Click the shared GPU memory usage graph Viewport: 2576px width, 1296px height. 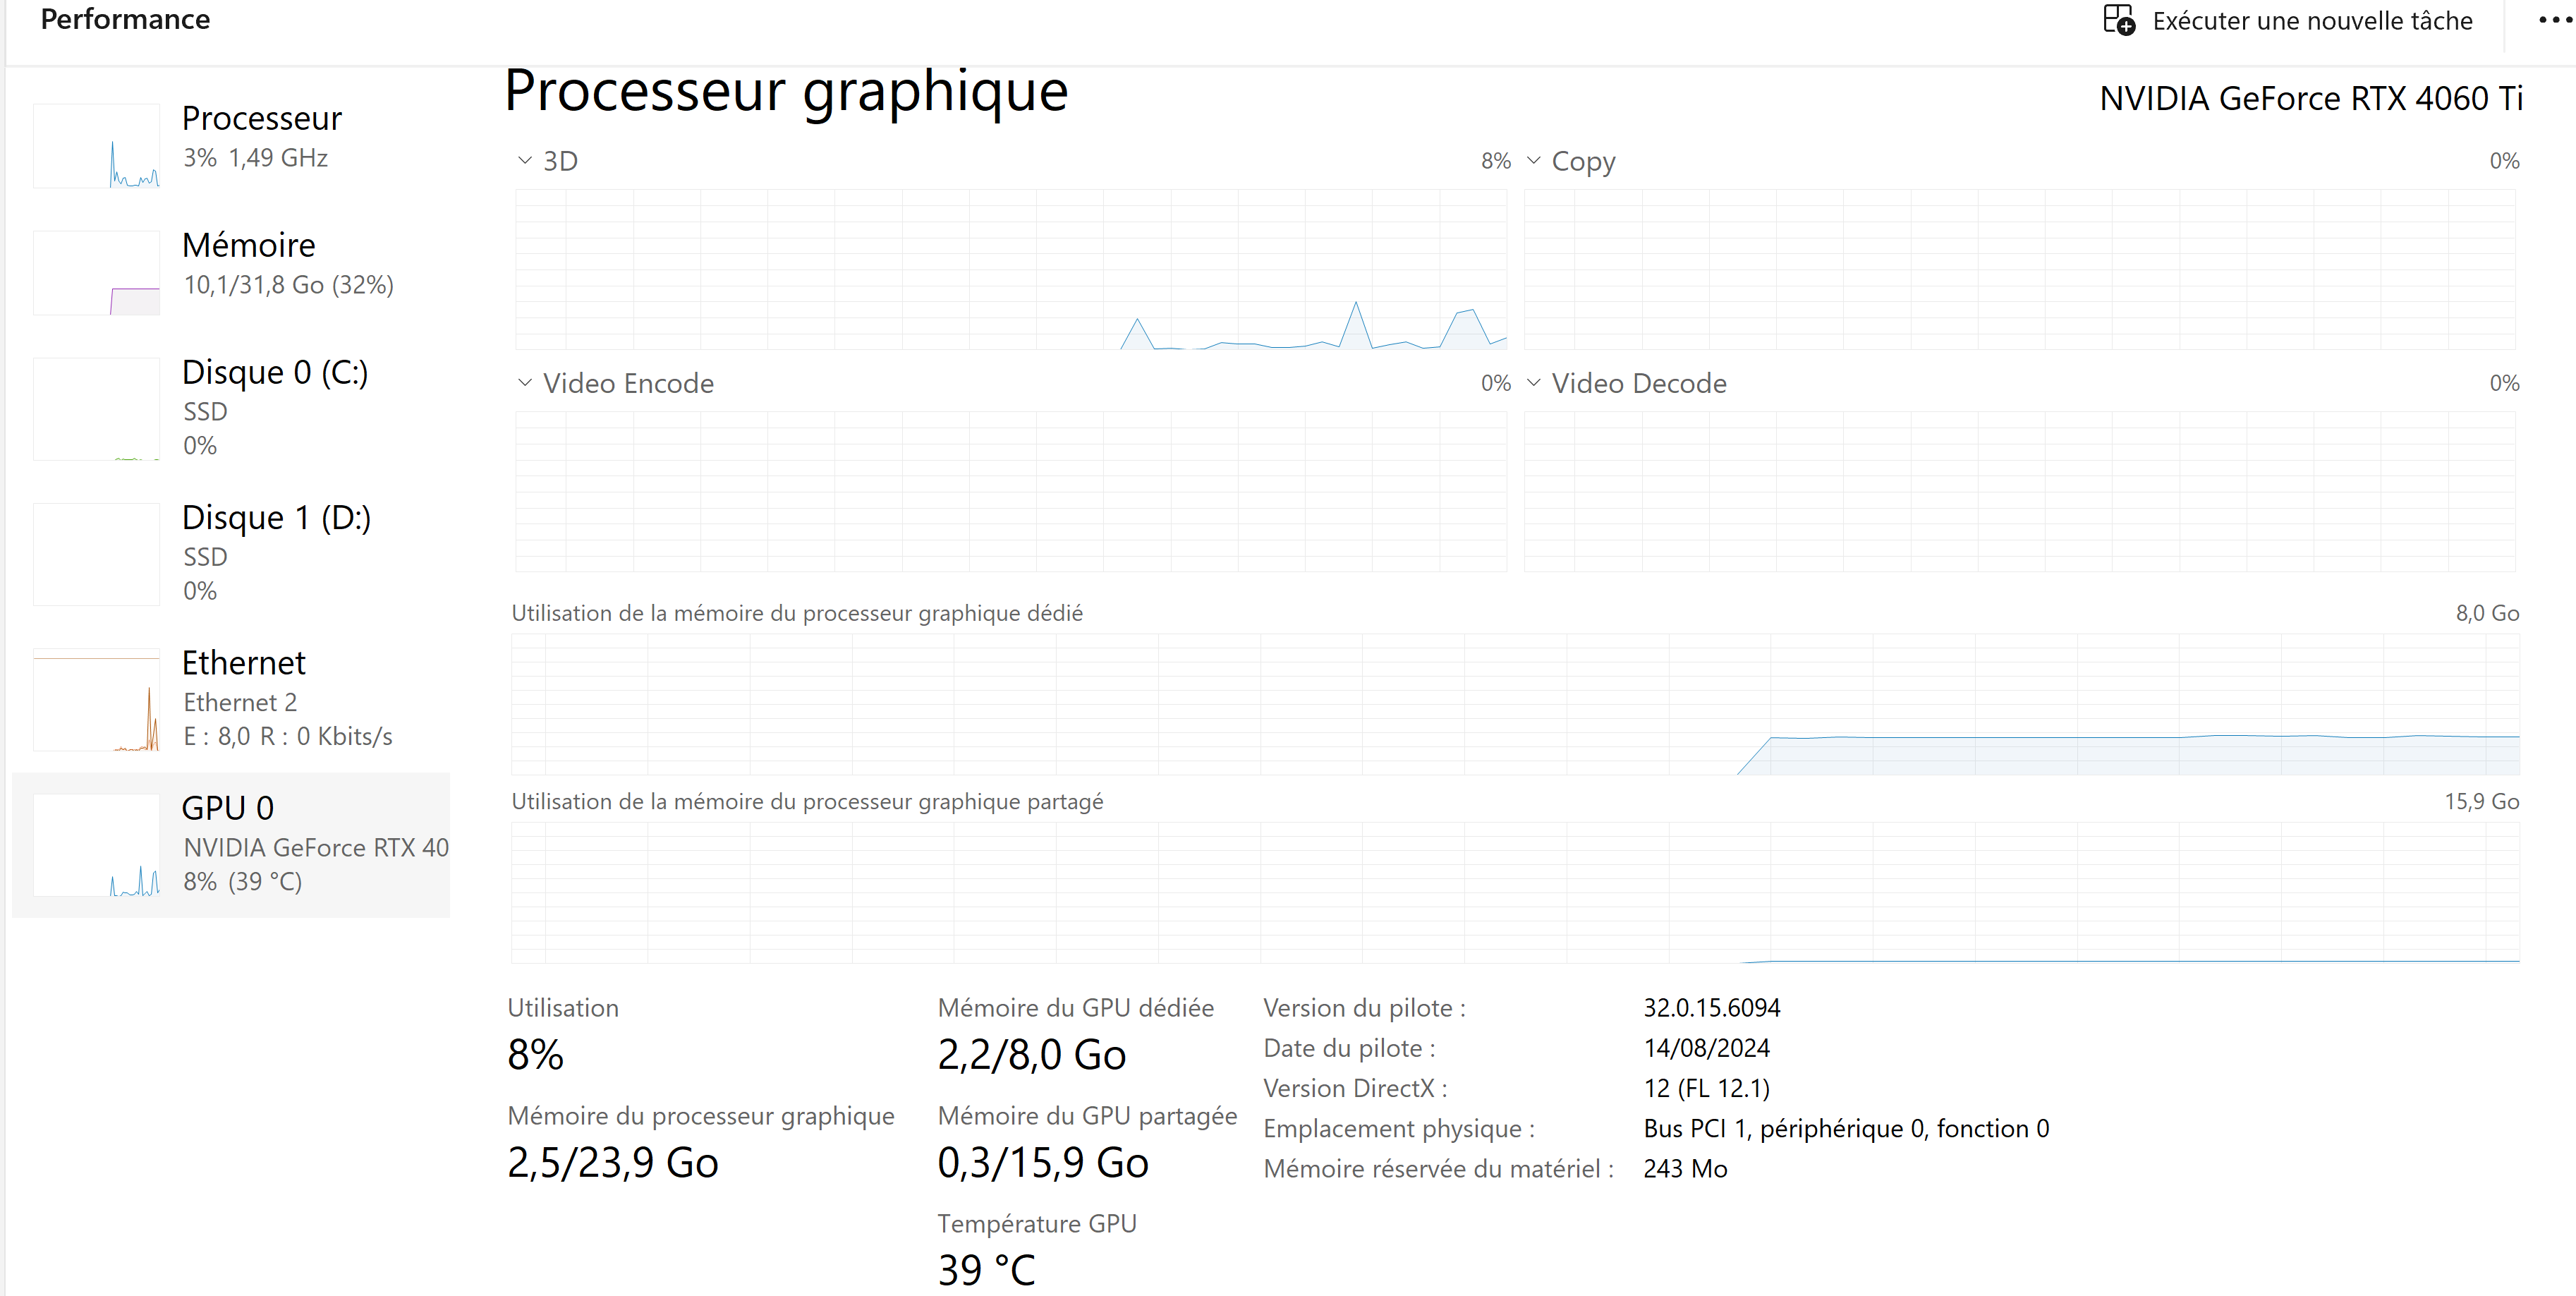pos(1514,892)
